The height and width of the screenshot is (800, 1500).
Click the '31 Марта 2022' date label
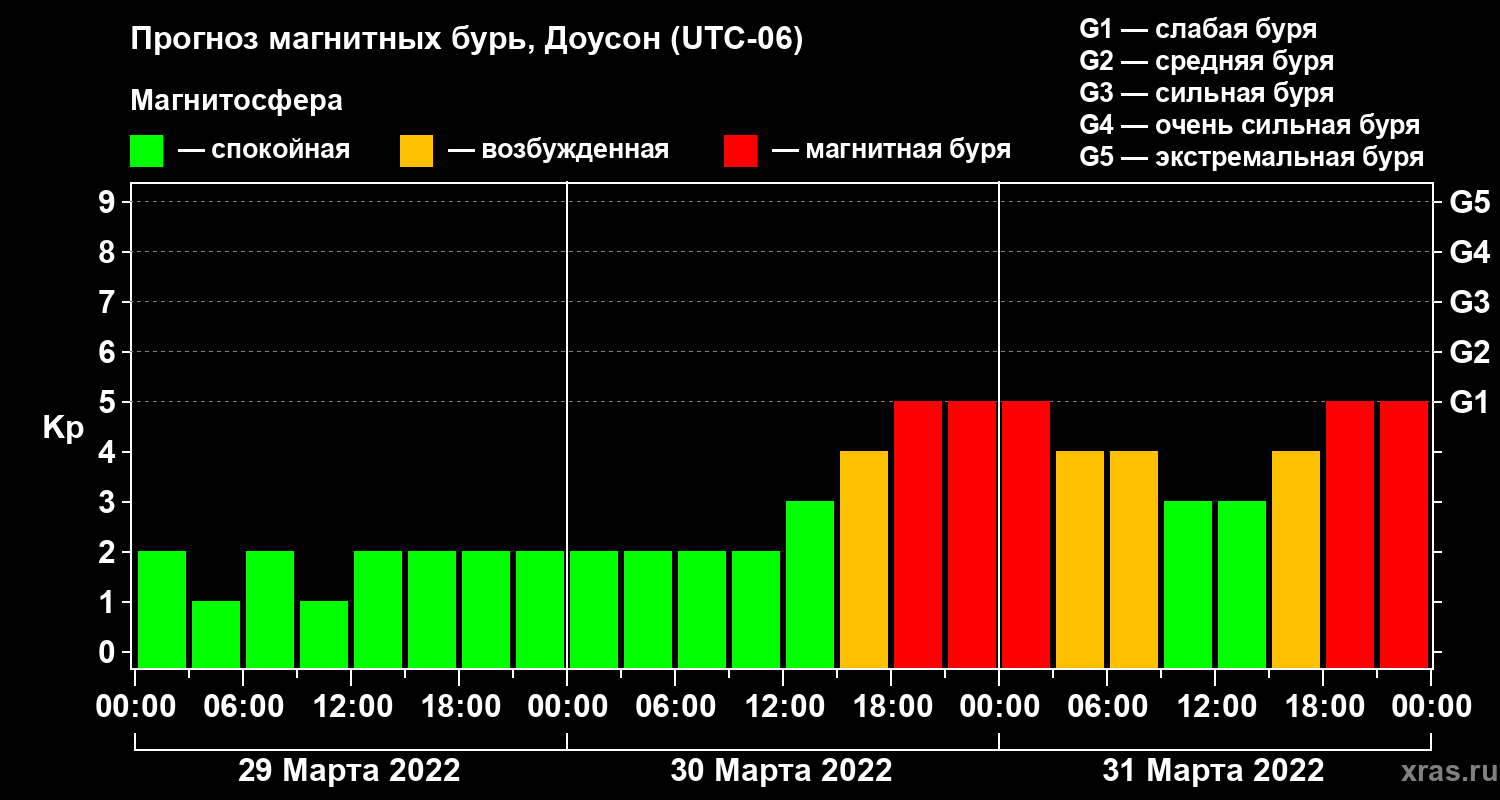(1213, 771)
